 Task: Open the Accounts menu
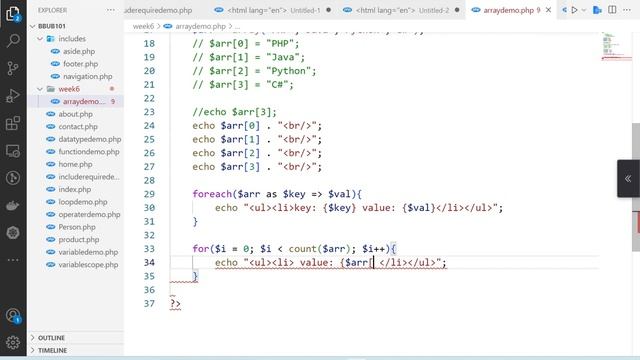point(13,316)
